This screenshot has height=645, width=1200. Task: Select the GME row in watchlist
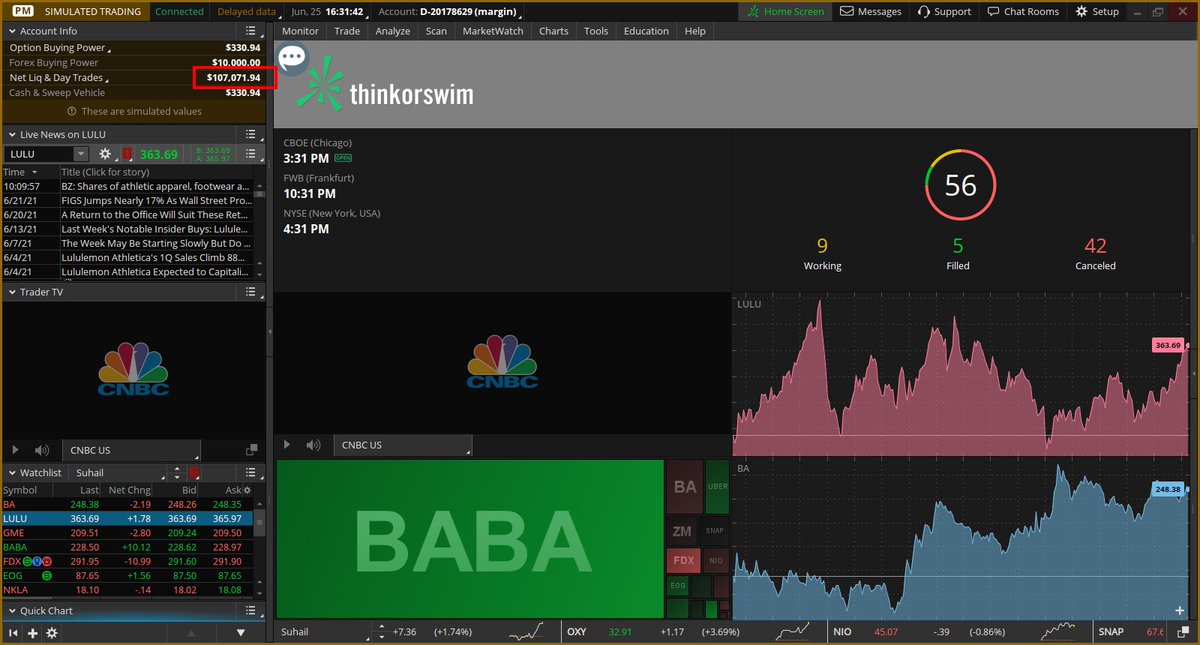coord(127,533)
